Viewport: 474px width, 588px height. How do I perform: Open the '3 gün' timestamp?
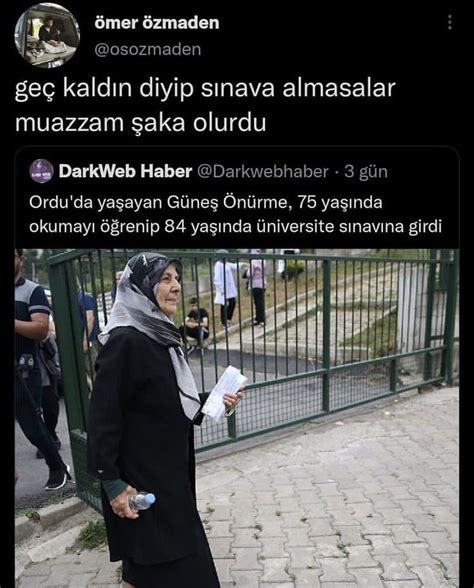point(366,171)
